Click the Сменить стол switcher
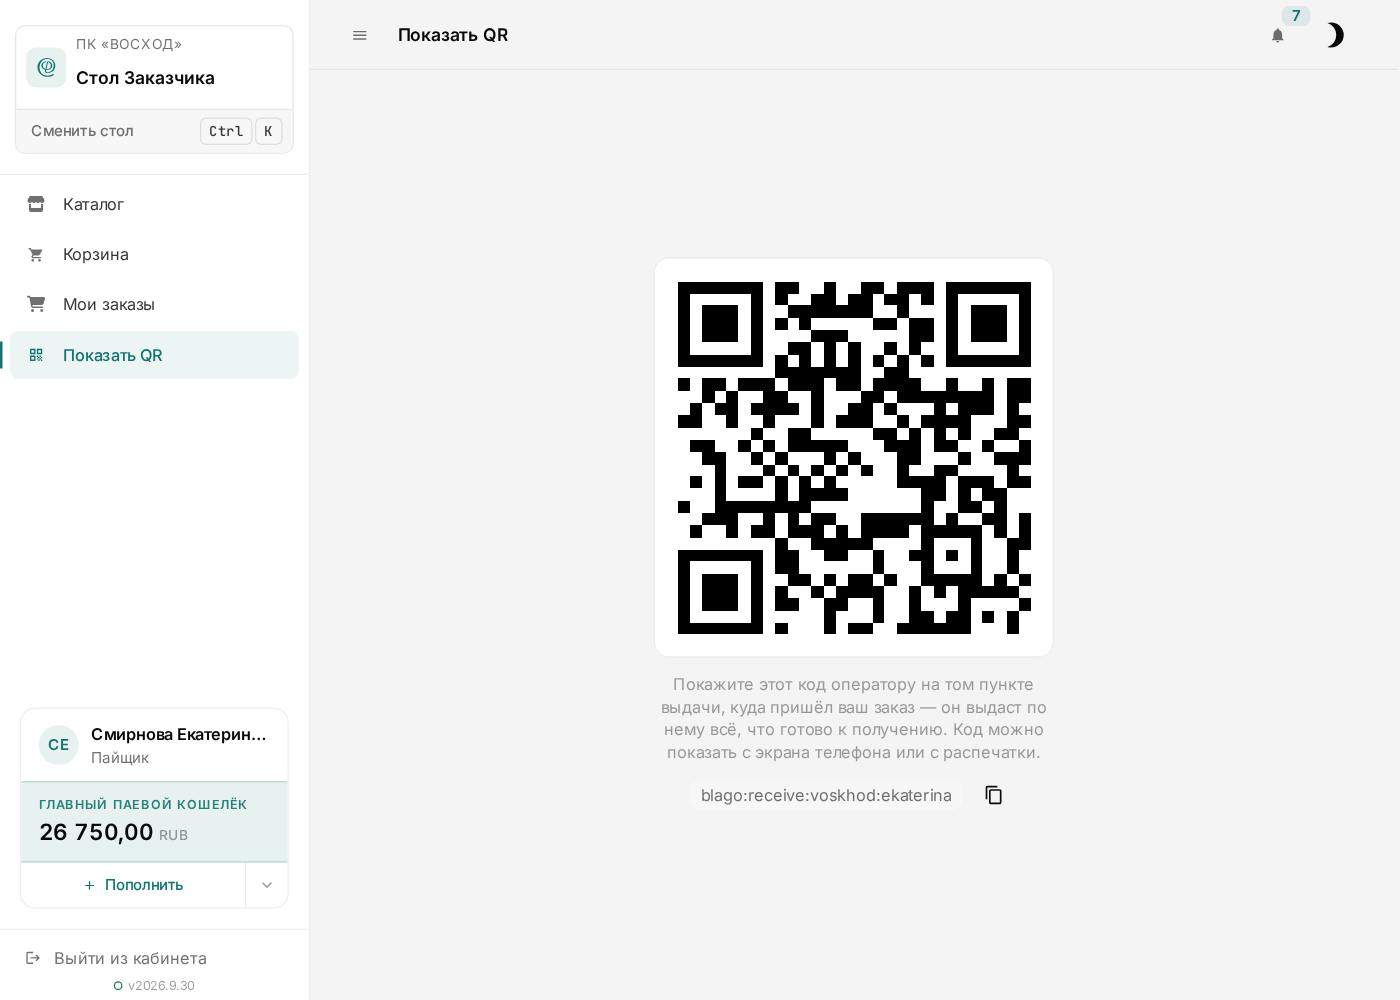The width and height of the screenshot is (1400, 1000). click(x=154, y=131)
